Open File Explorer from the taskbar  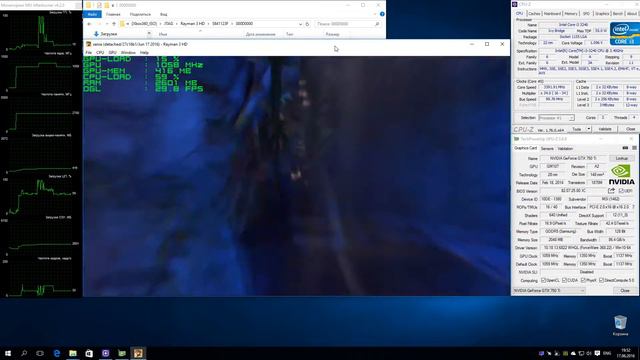[x=73, y=353]
